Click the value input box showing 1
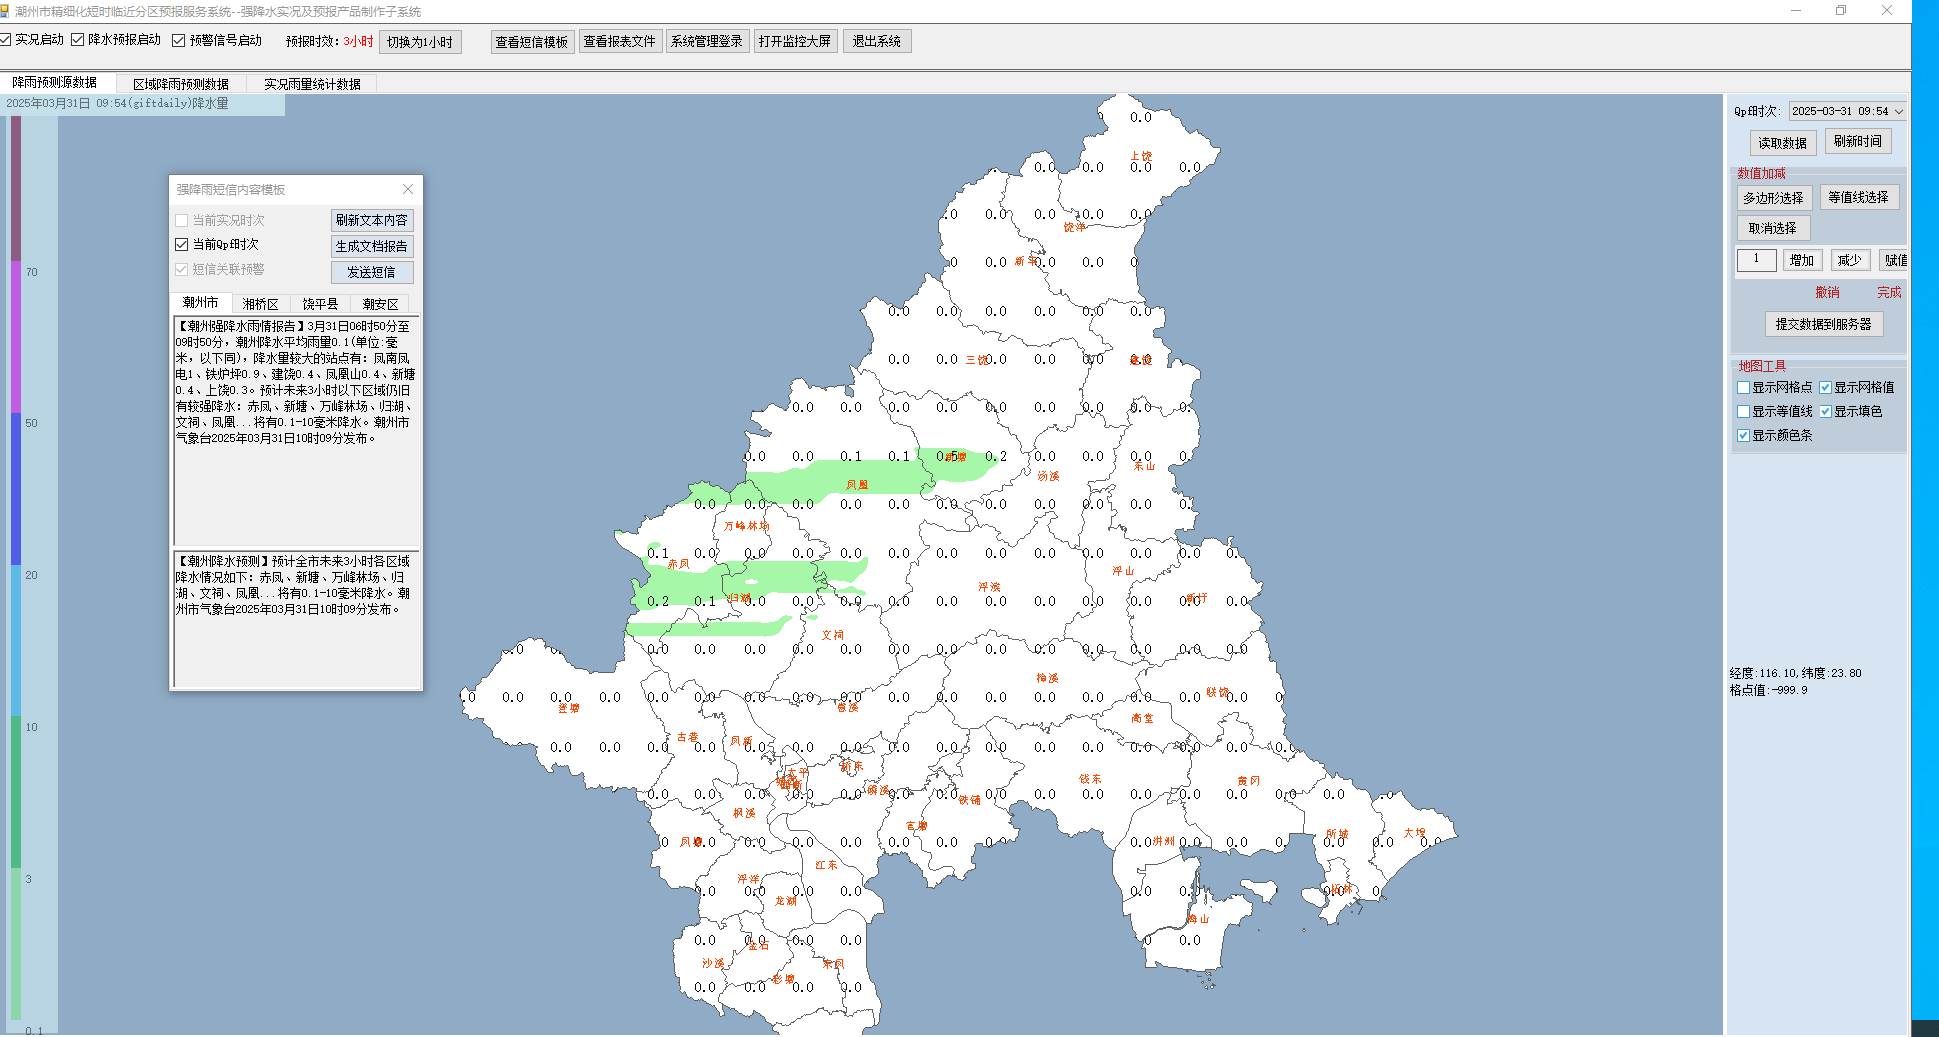Viewport: 1939px width, 1037px height. pos(1756,260)
